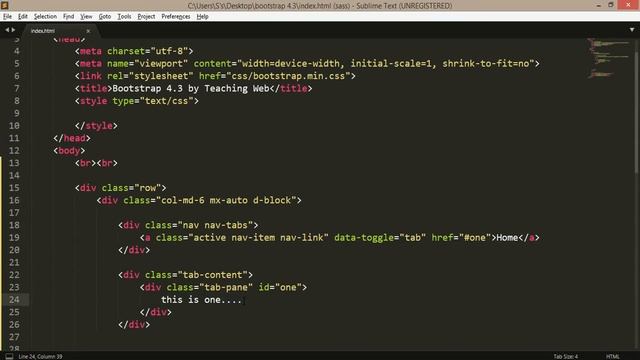This screenshot has width=640, height=360.
Task: Open the Tools menu
Action: pyautogui.click(x=124, y=16)
